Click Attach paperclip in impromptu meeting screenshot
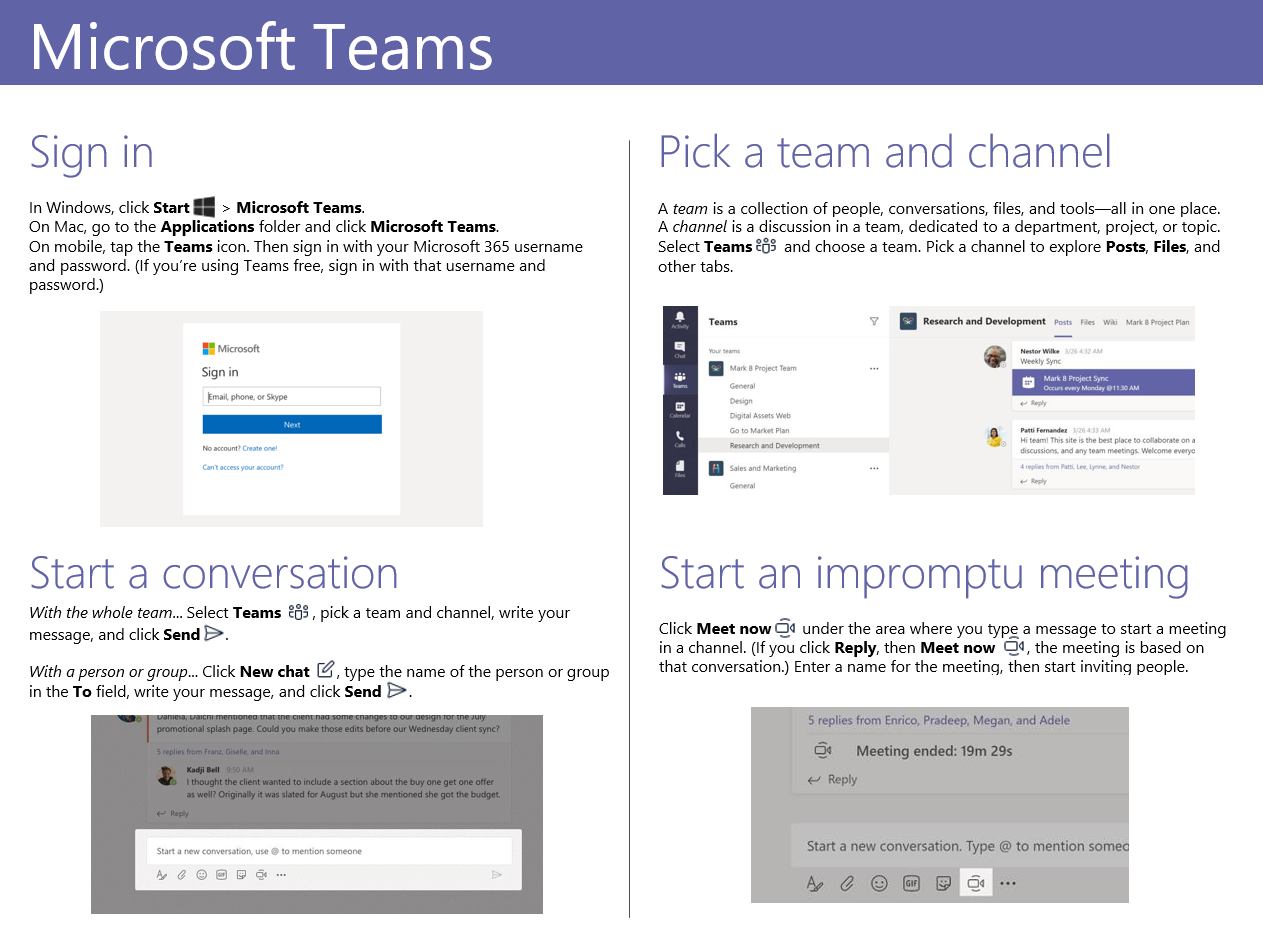Screen dimensions: 1263x946 (847, 884)
